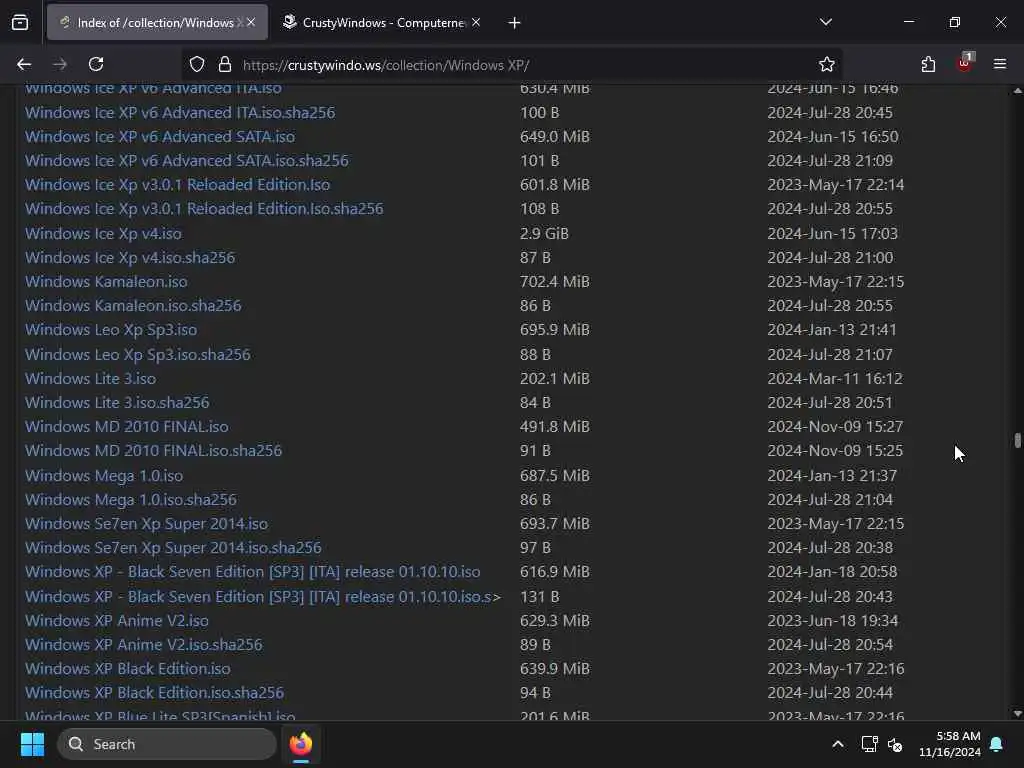Open Windows Lite 3.iso.sha256 link
Screen dimensions: 1024x768
118,402
